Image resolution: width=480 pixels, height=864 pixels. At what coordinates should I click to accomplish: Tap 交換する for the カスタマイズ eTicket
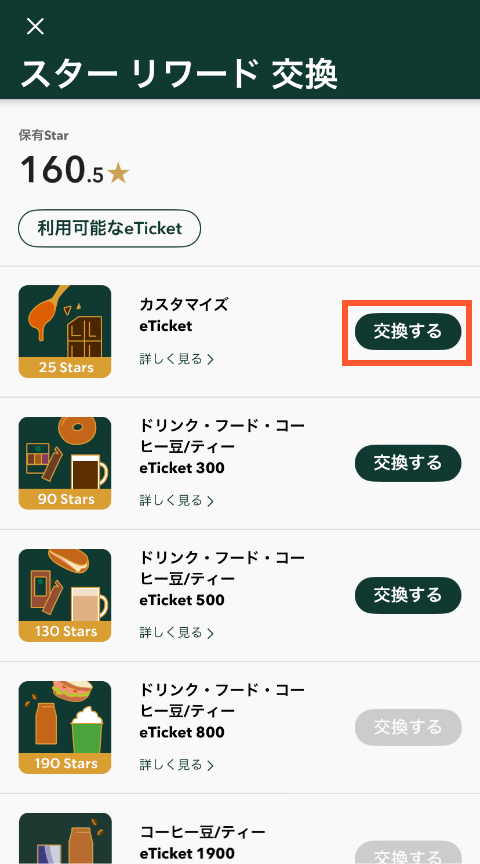pos(408,332)
